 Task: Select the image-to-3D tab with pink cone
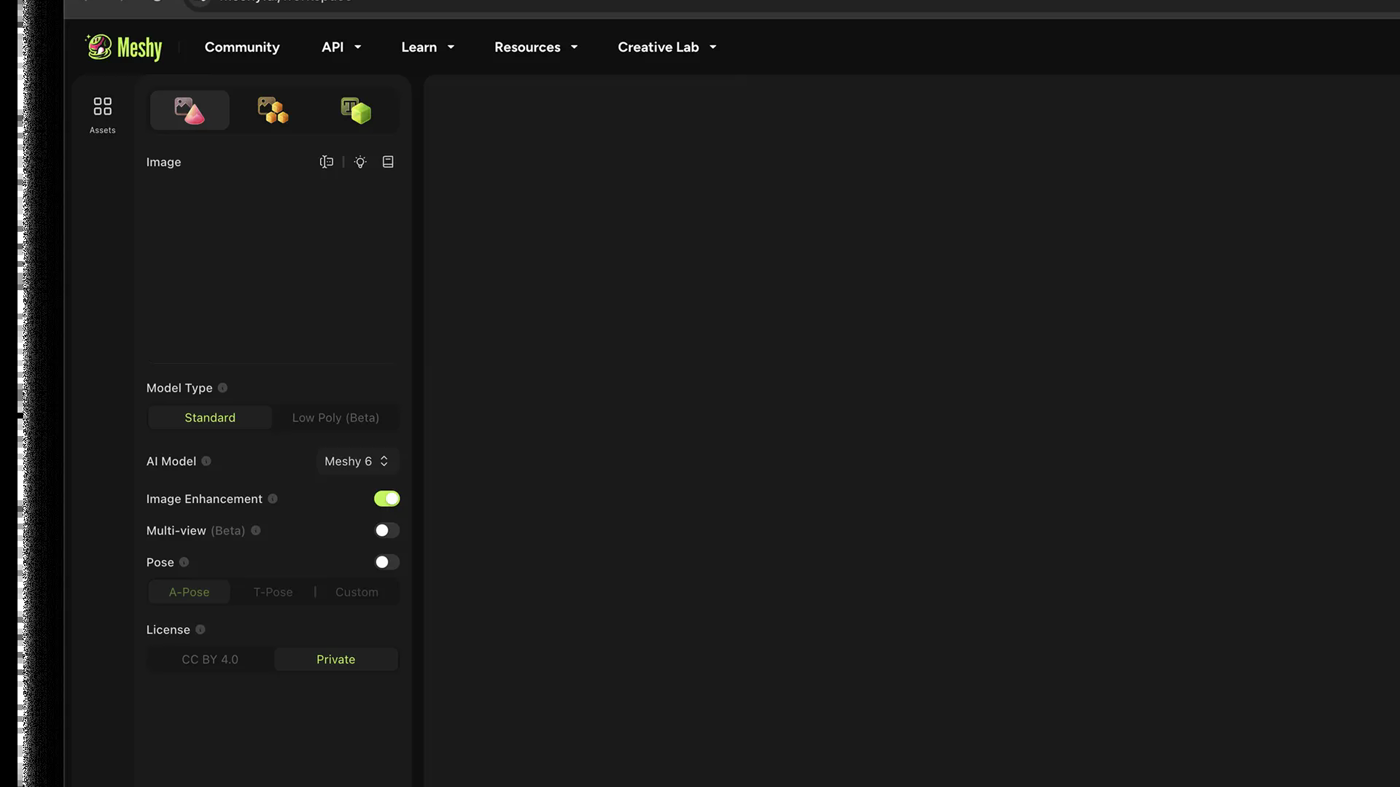pyautogui.click(x=189, y=110)
